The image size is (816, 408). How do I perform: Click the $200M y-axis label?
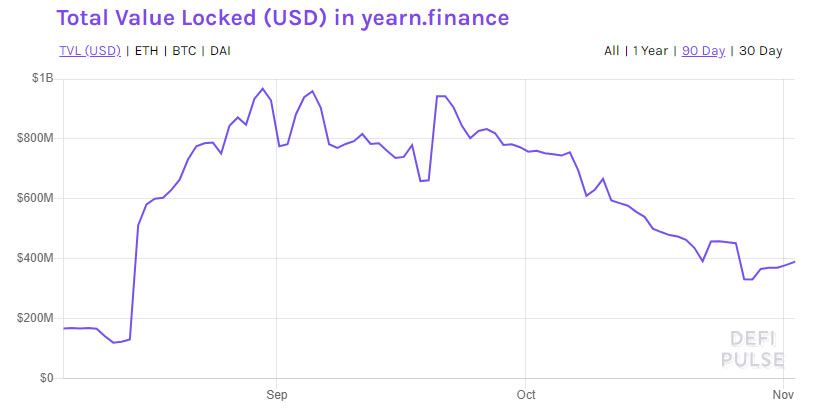tap(35, 318)
